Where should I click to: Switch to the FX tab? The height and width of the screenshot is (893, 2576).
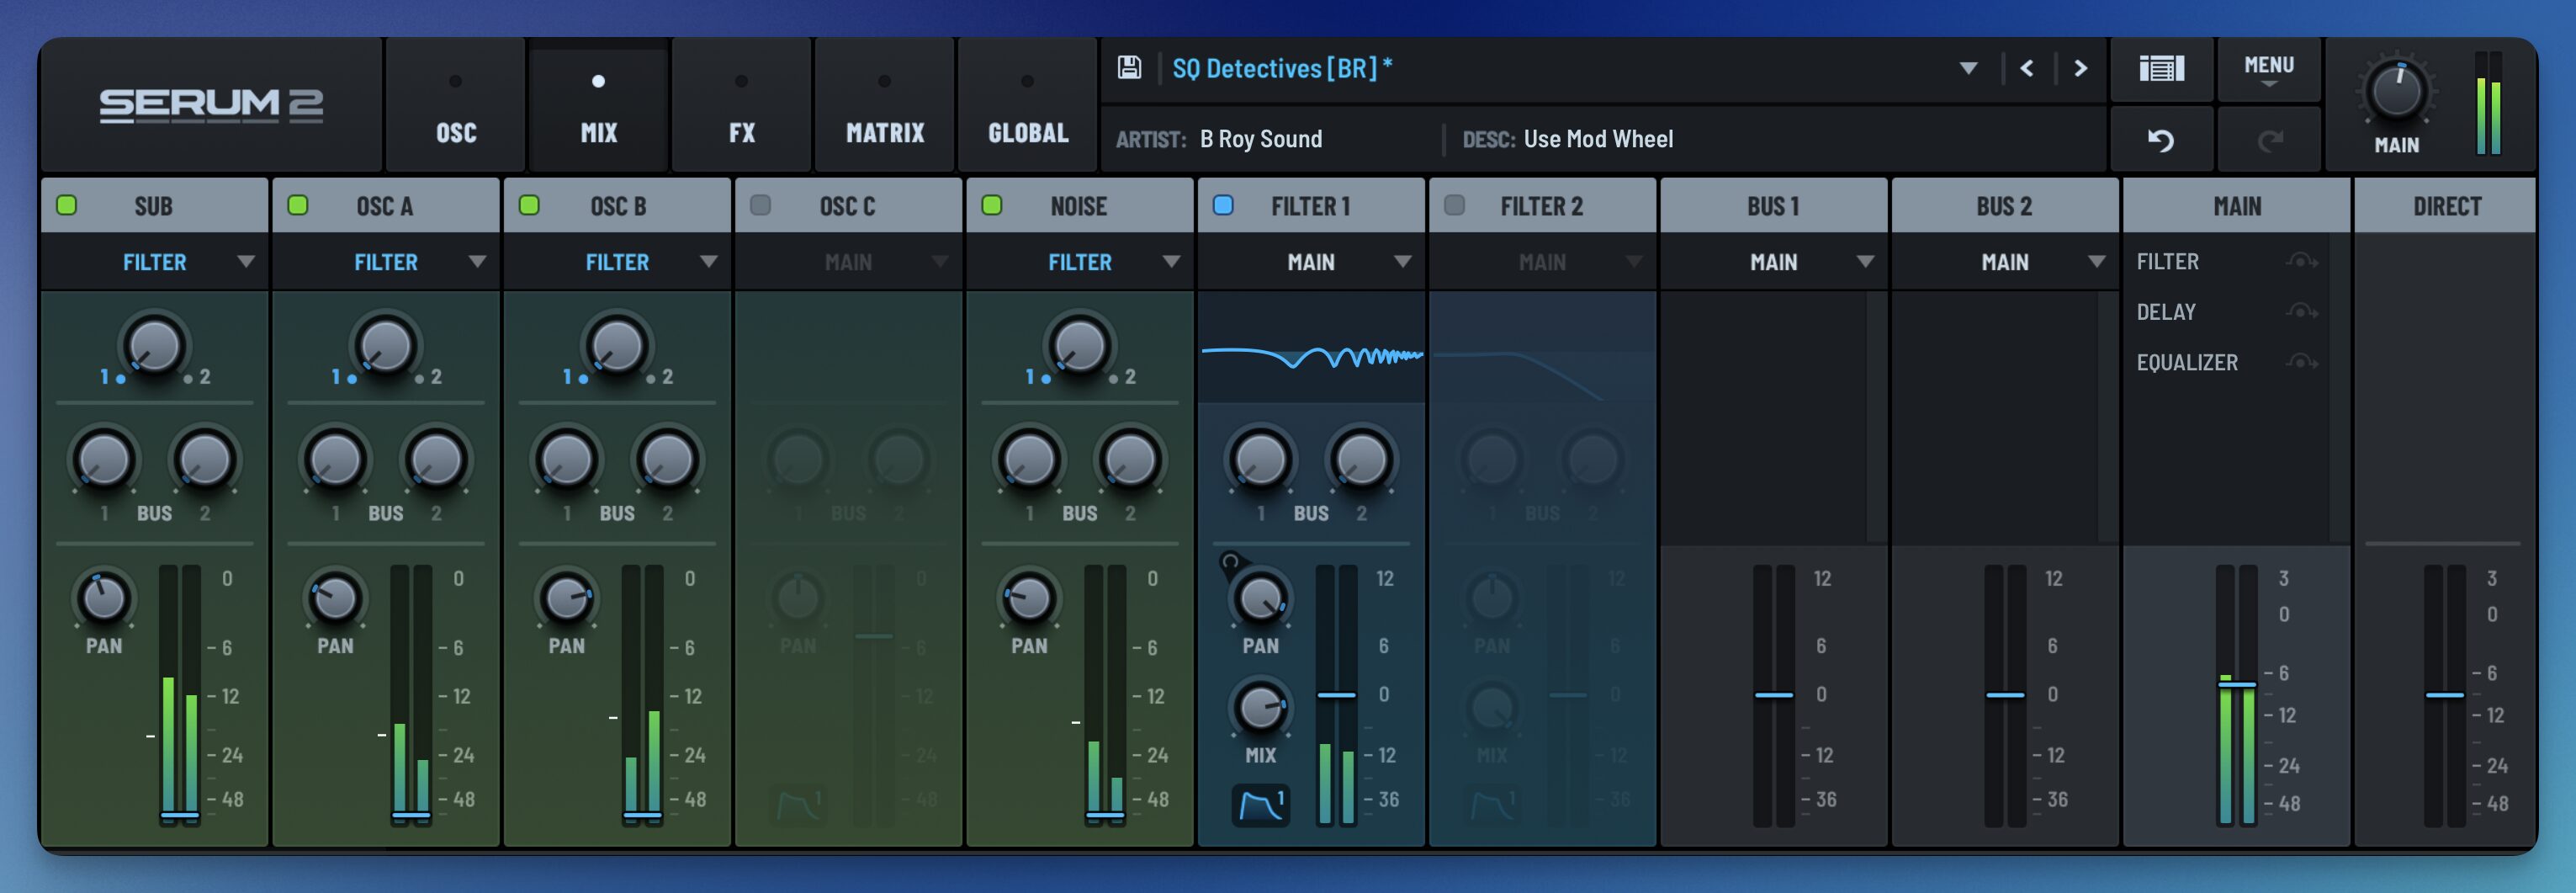click(742, 106)
